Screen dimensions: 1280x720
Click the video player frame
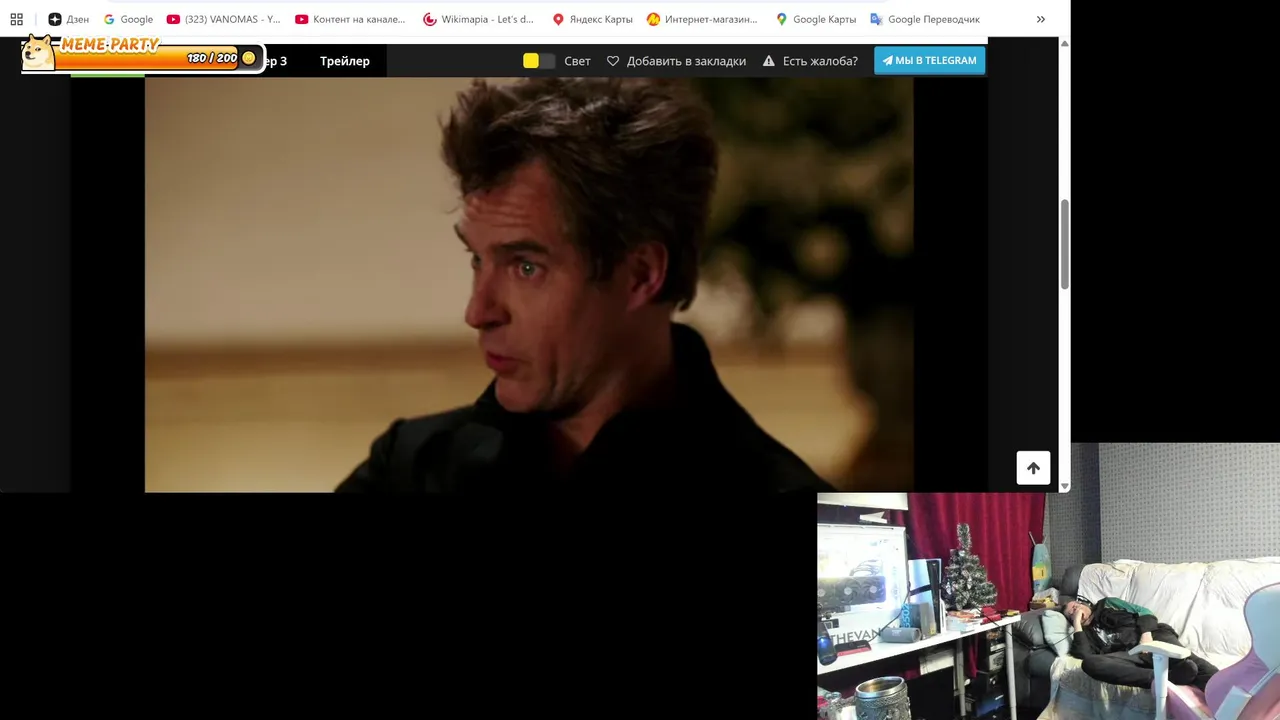[x=529, y=285]
